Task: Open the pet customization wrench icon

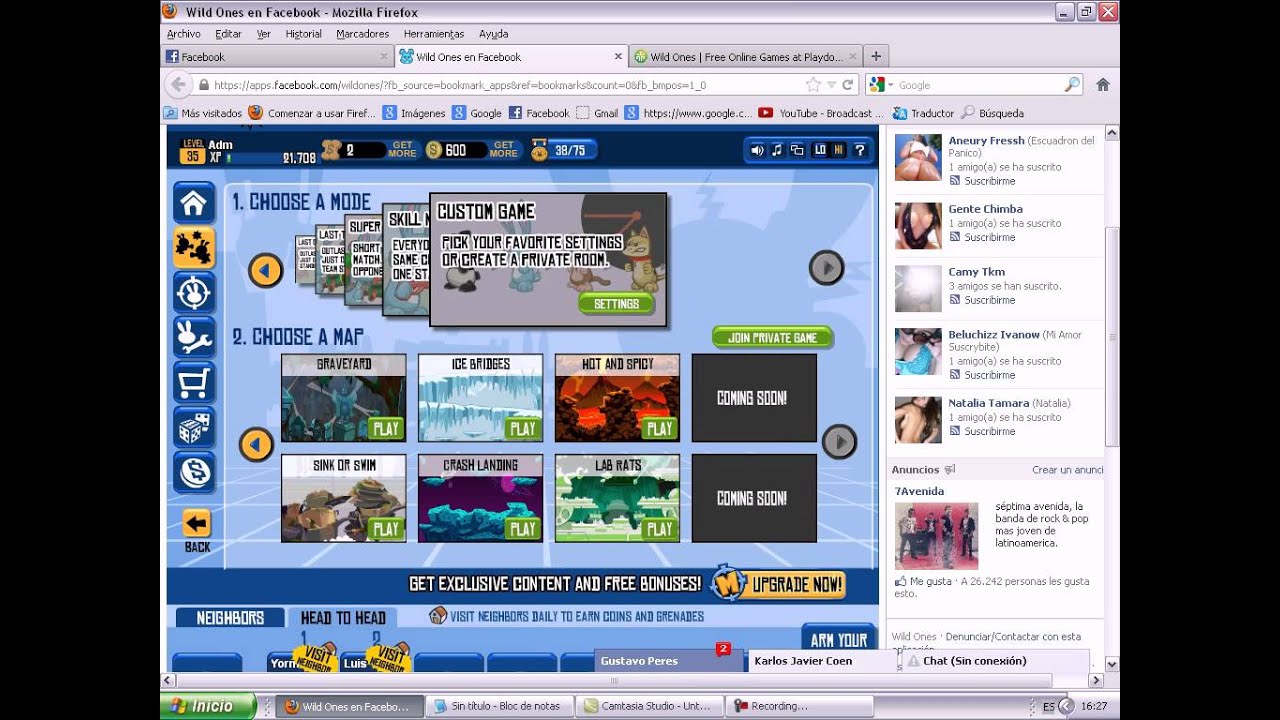Action: (194, 337)
